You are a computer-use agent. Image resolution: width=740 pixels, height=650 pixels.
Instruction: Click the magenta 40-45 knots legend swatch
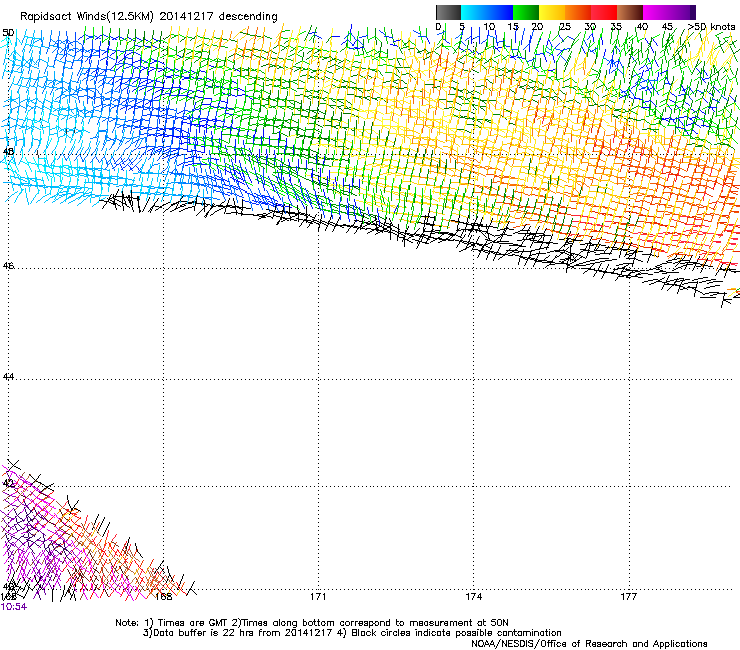[x=656, y=12]
